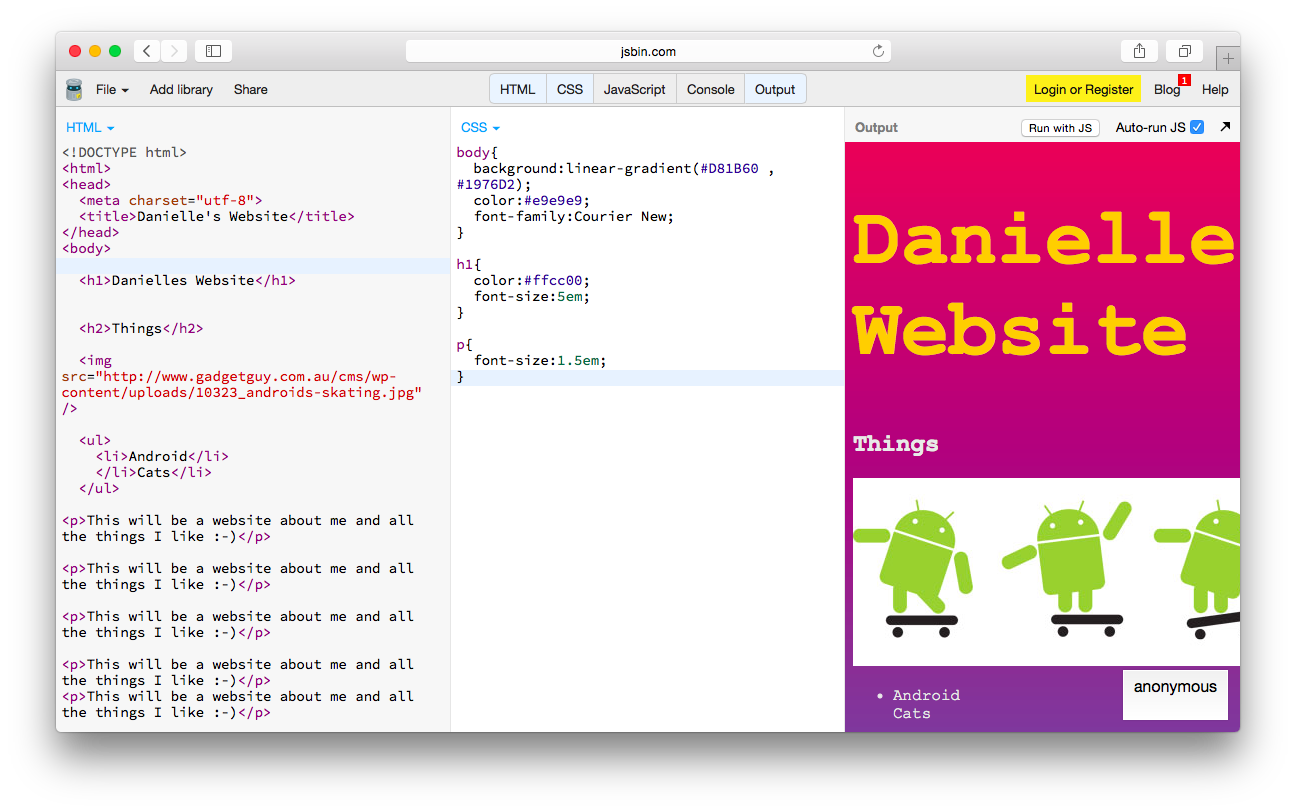The width and height of the screenshot is (1296, 812).
Task: Toggle the HTML panel tab
Action: (x=518, y=89)
